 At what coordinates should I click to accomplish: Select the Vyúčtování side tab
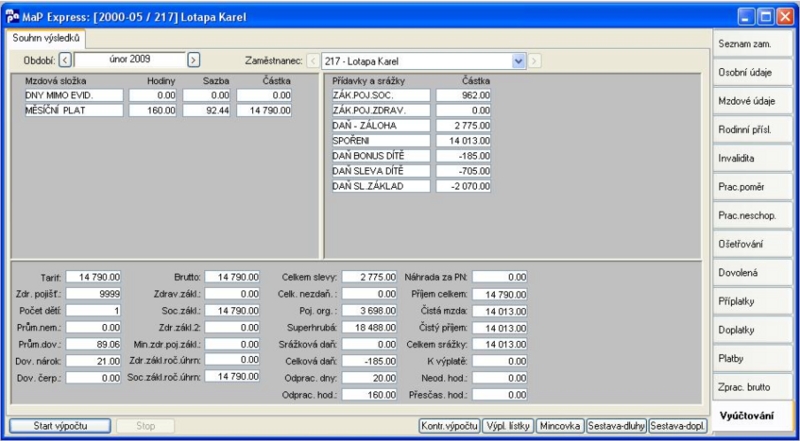click(753, 415)
